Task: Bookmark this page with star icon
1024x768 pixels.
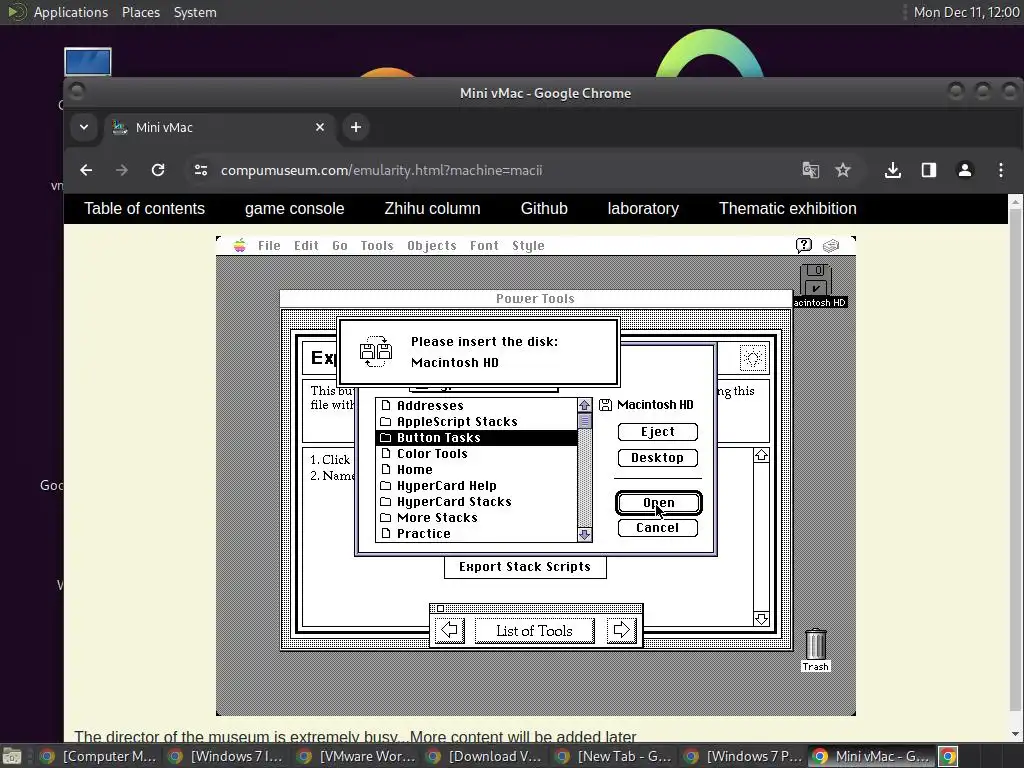Action: [x=843, y=170]
